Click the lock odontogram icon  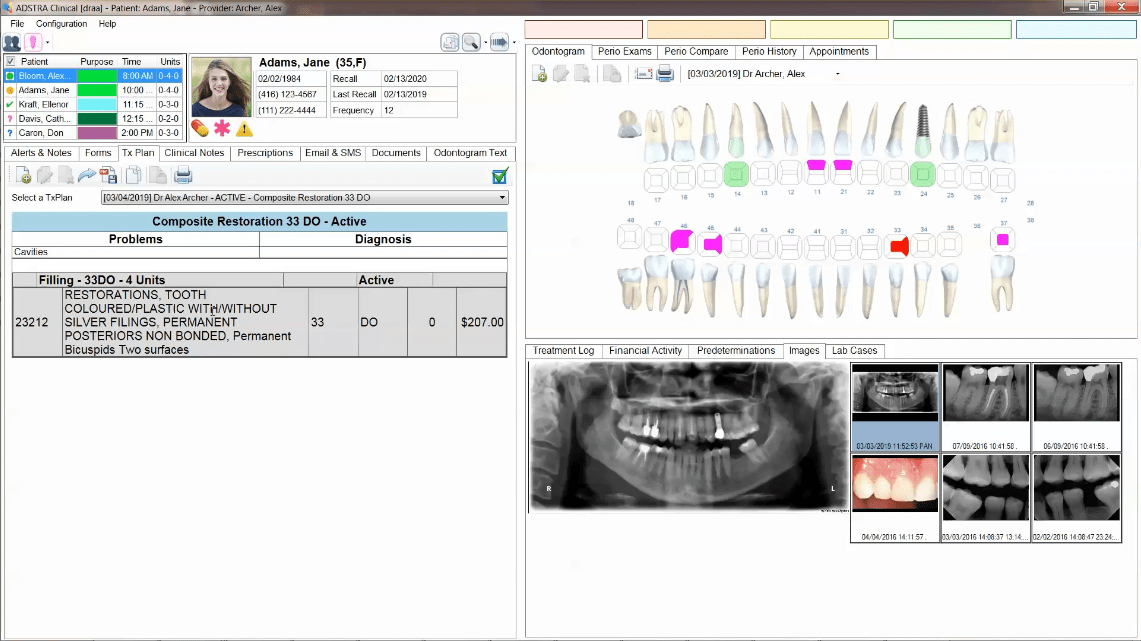612,73
